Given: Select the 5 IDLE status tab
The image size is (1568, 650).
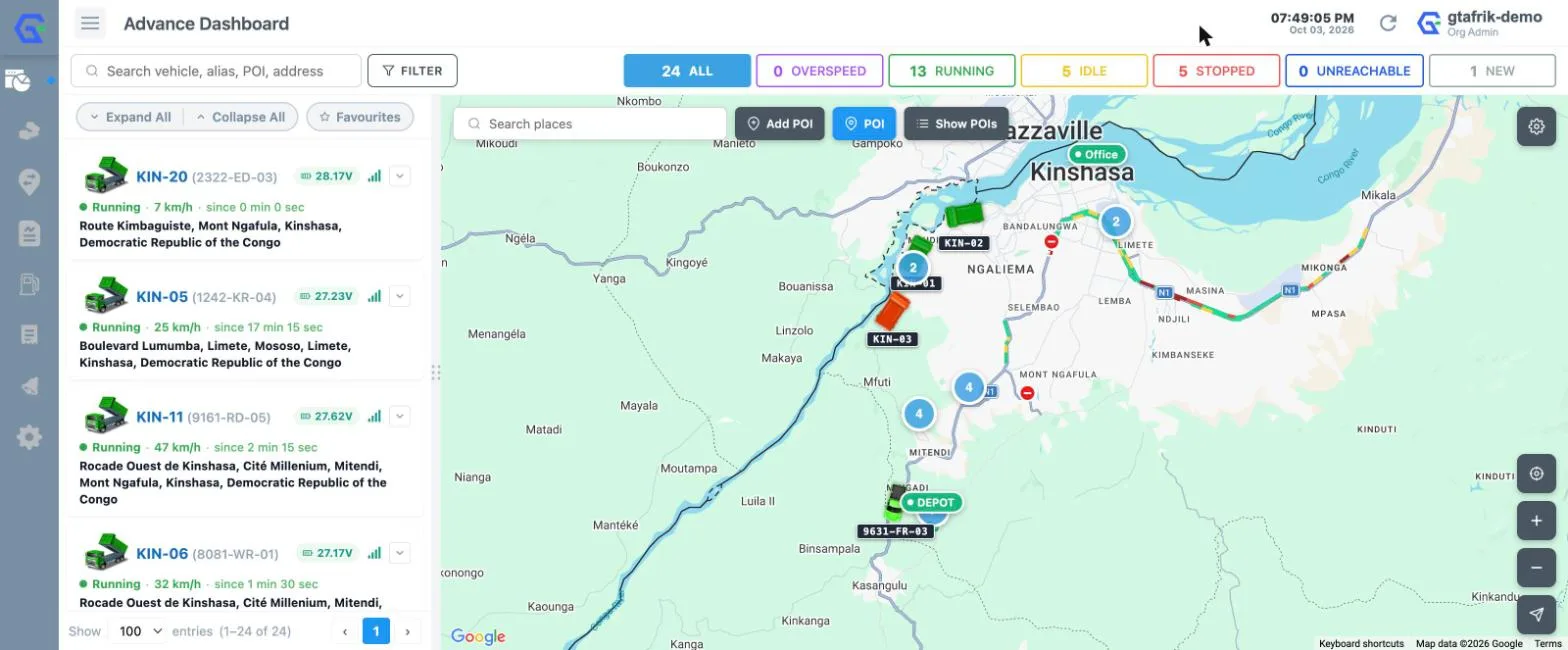Looking at the screenshot, I should [x=1084, y=71].
